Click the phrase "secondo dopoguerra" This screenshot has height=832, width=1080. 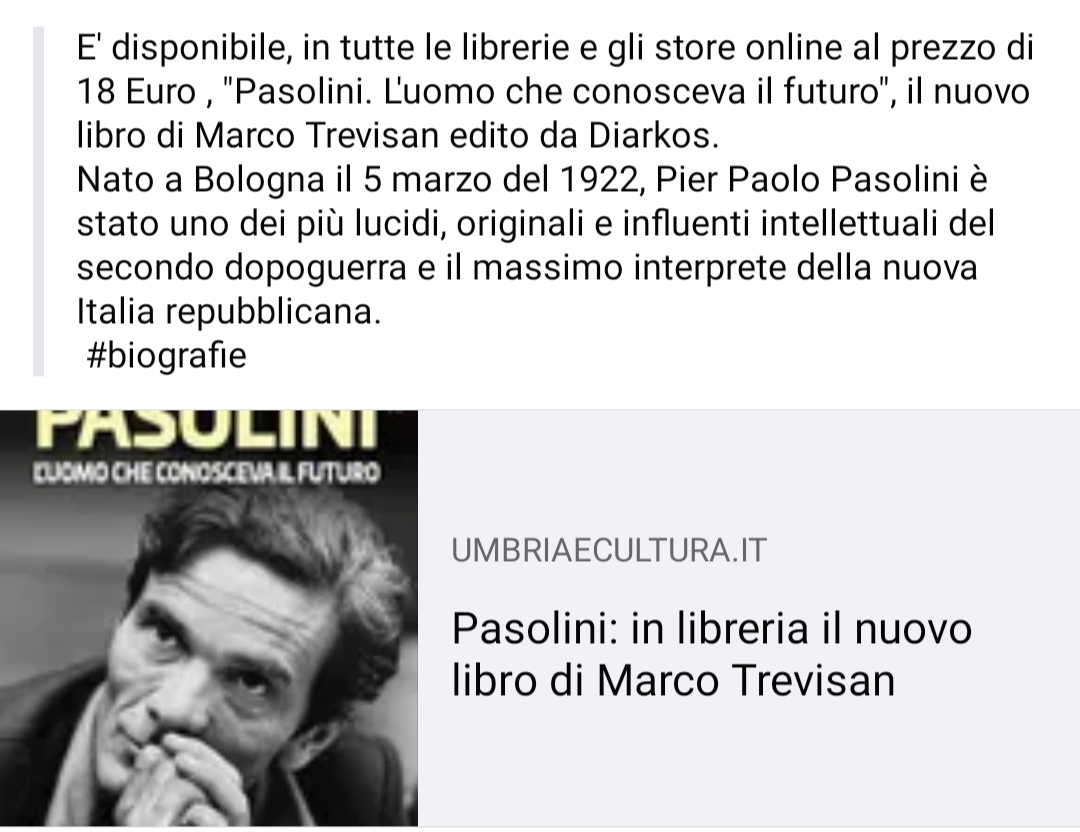[x=241, y=268]
